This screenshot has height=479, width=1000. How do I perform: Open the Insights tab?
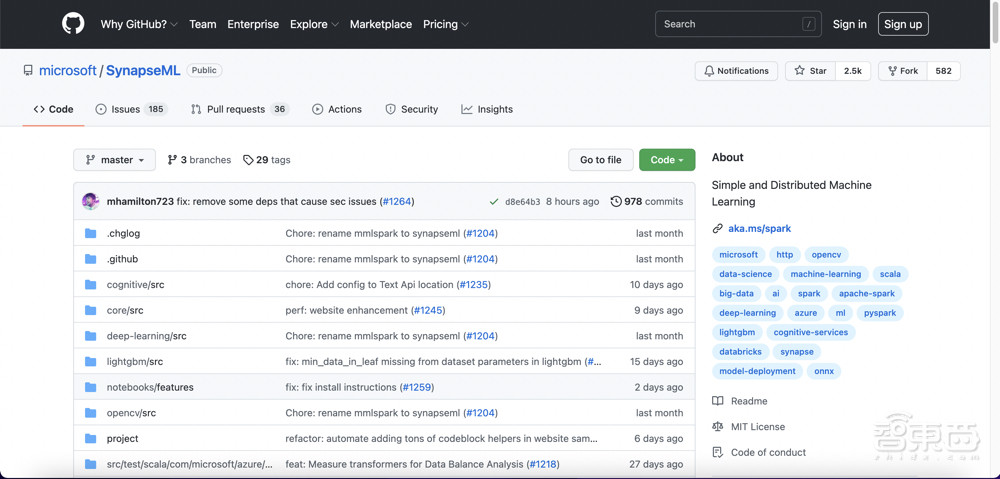[487, 109]
